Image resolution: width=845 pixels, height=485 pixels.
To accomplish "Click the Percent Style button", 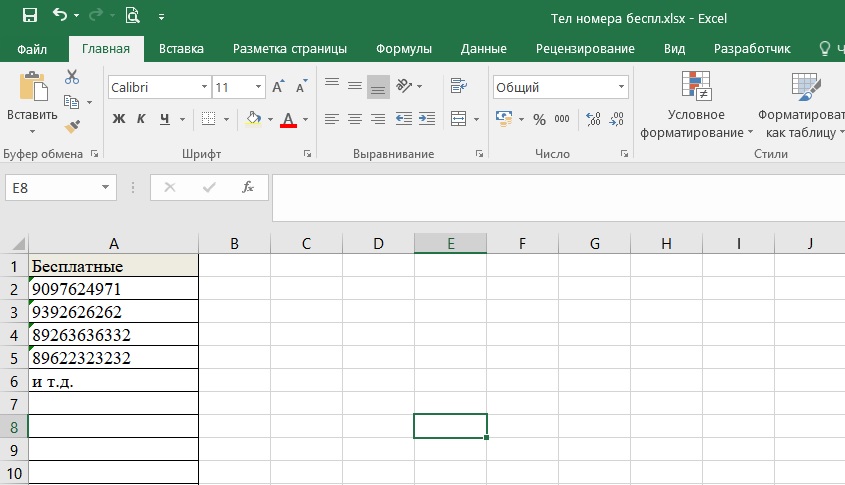I will coord(539,119).
